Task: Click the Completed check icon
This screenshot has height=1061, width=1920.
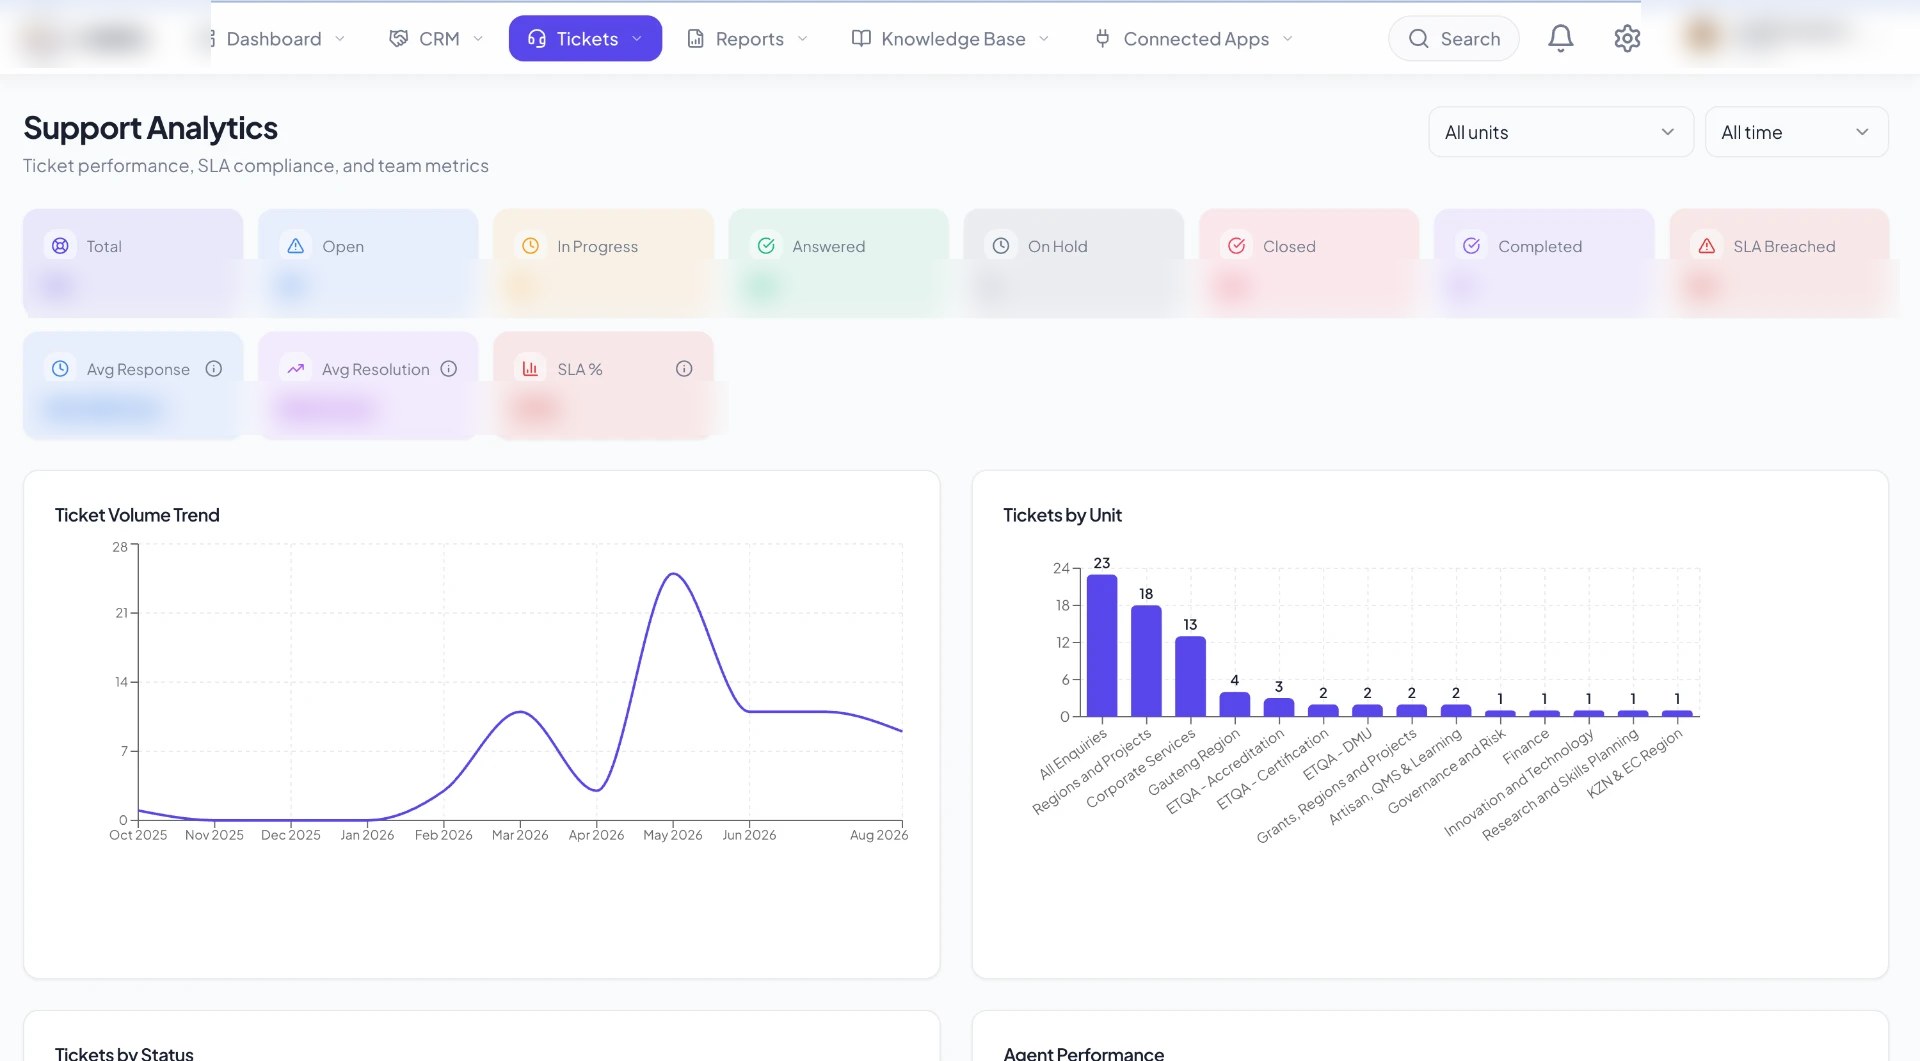Action: (1471, 245)
